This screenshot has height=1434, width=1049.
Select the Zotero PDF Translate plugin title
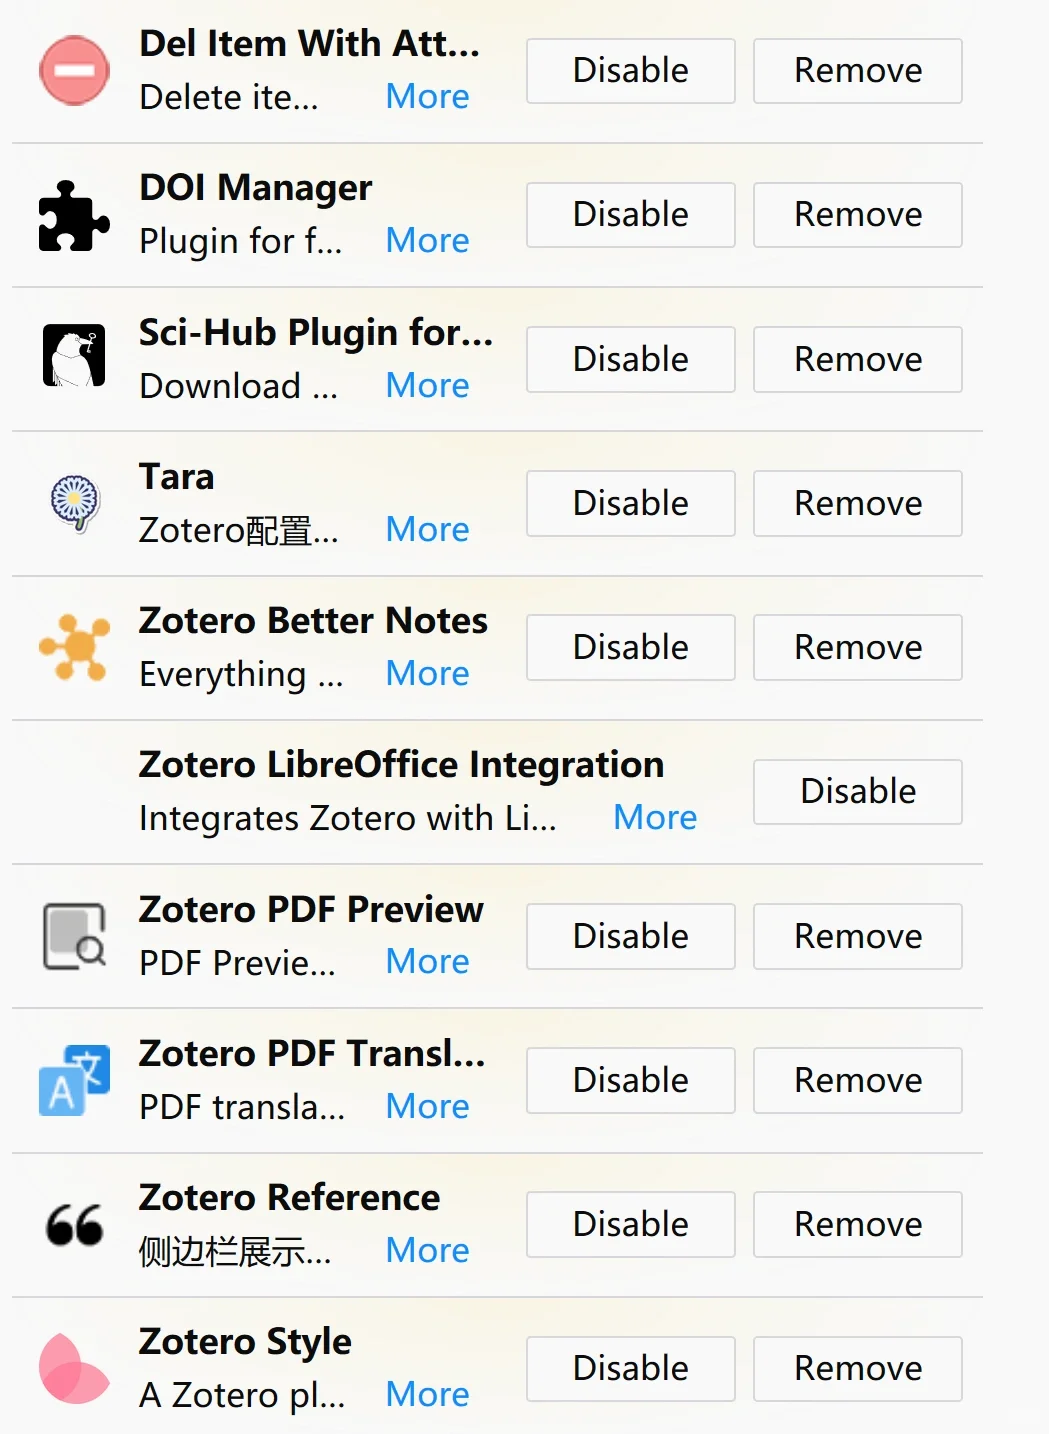click(312, 1054)
